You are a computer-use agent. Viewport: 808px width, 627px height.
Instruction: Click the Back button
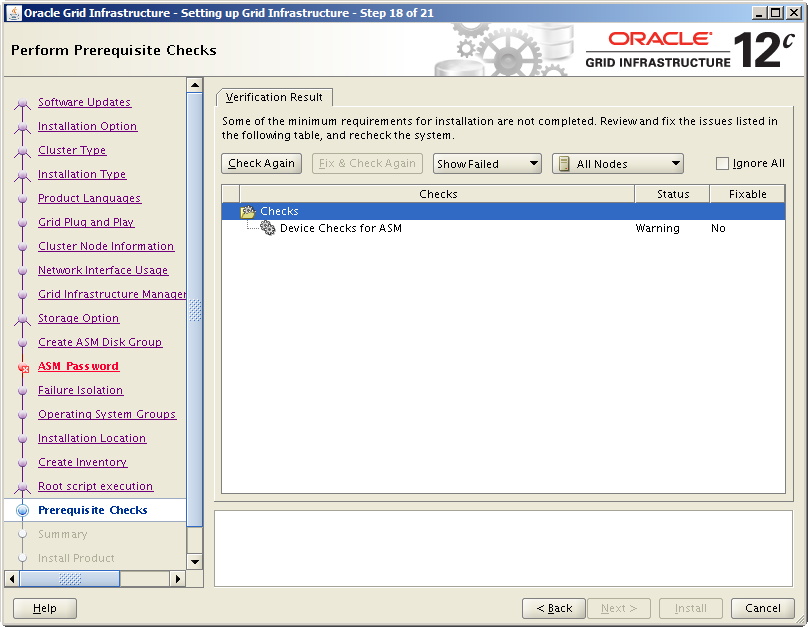click(x=554, y=608)
